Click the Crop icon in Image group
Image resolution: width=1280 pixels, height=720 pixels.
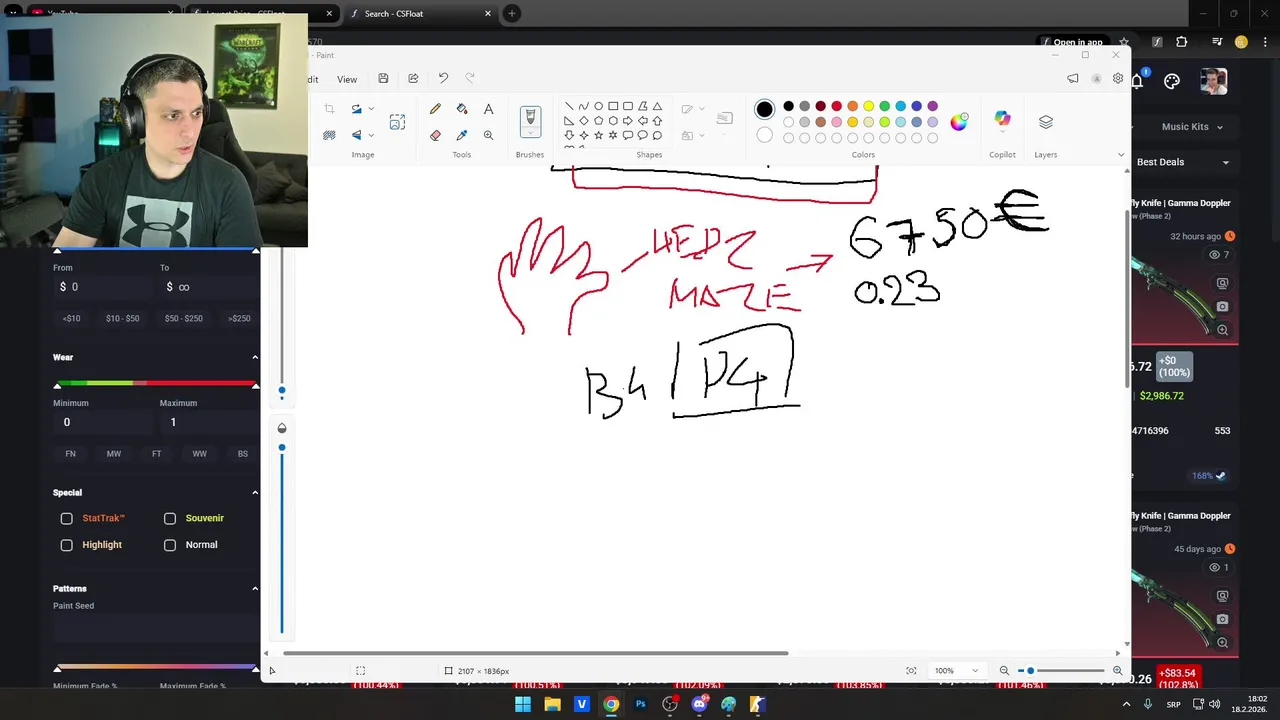tap(329, 109)
